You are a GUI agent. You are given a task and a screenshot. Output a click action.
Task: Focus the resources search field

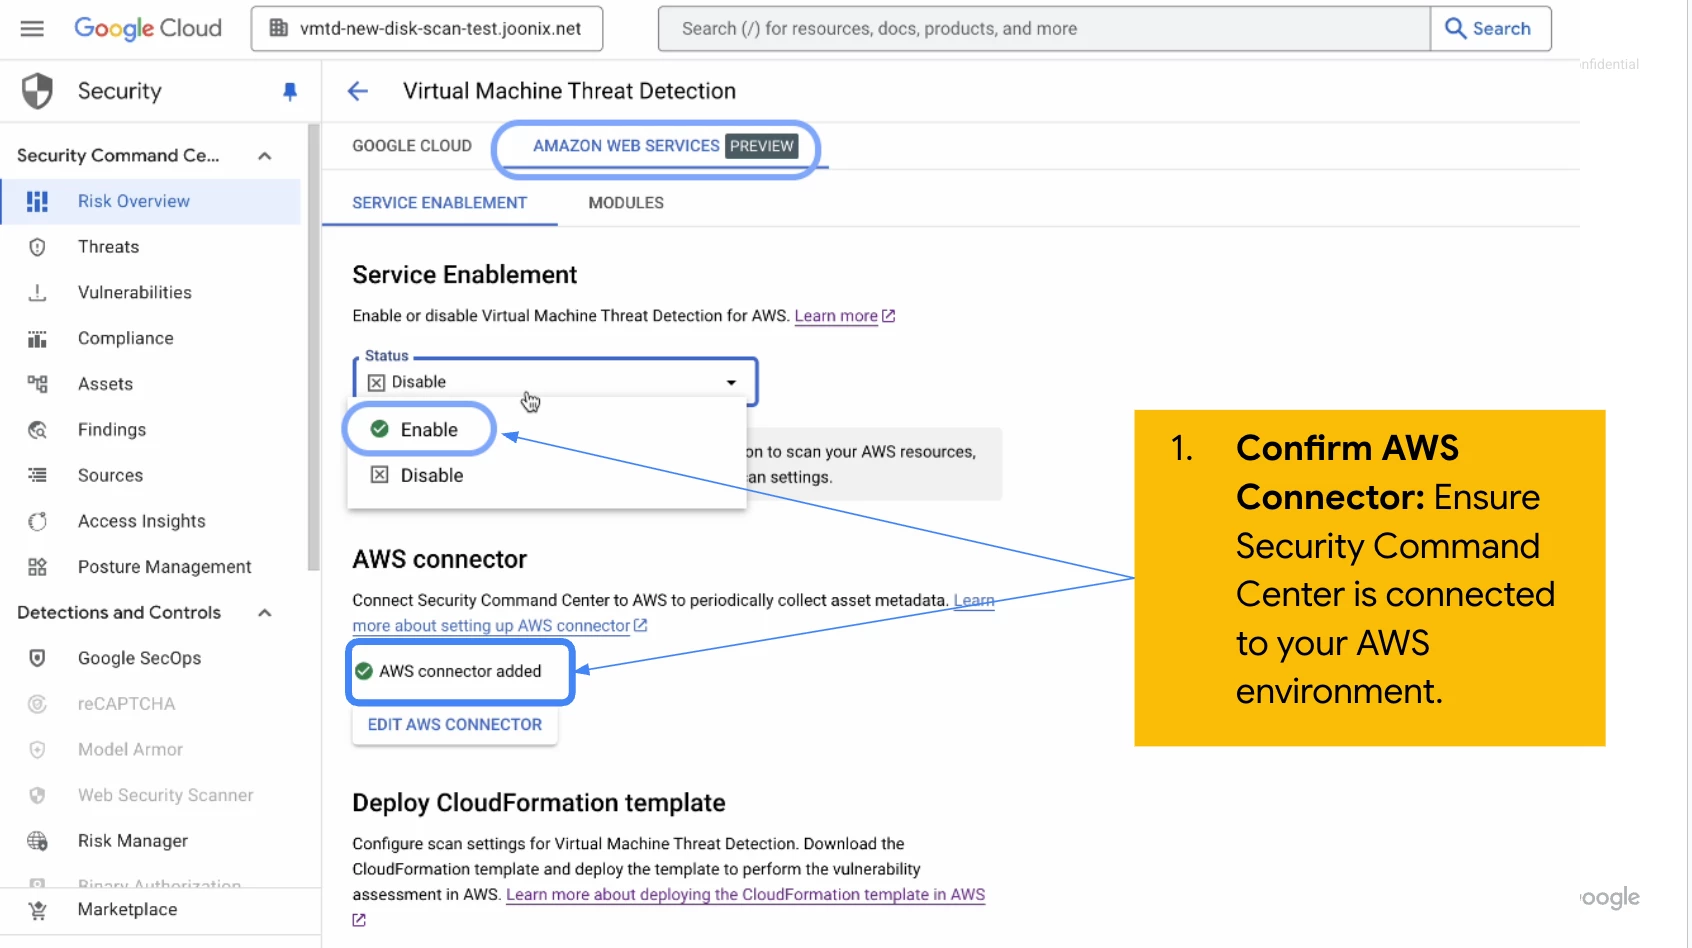1043,28
